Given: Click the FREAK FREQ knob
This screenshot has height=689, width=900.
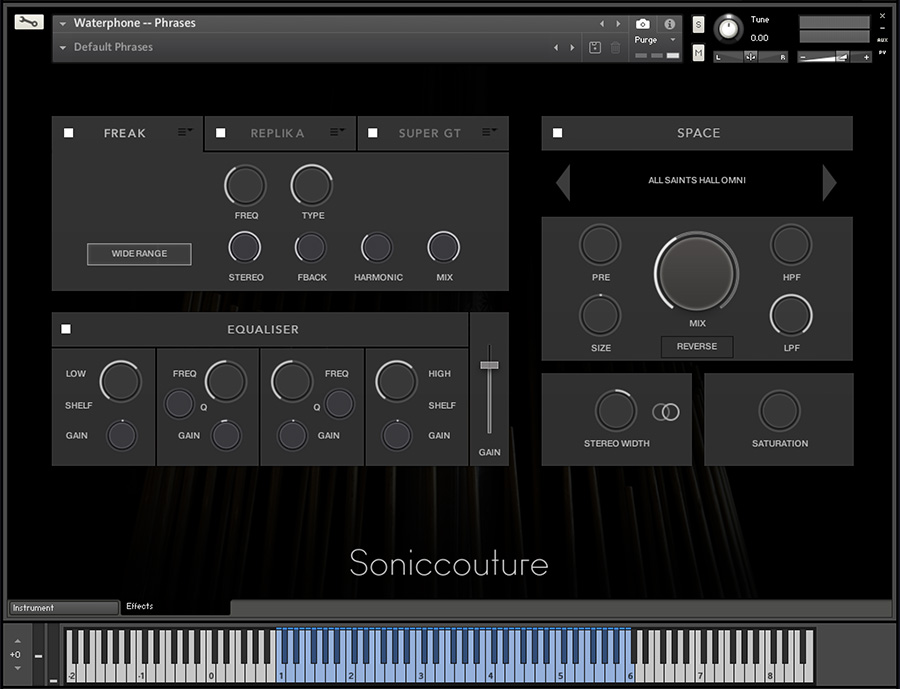Looking at the screenshot, I should tap(245, 185).
